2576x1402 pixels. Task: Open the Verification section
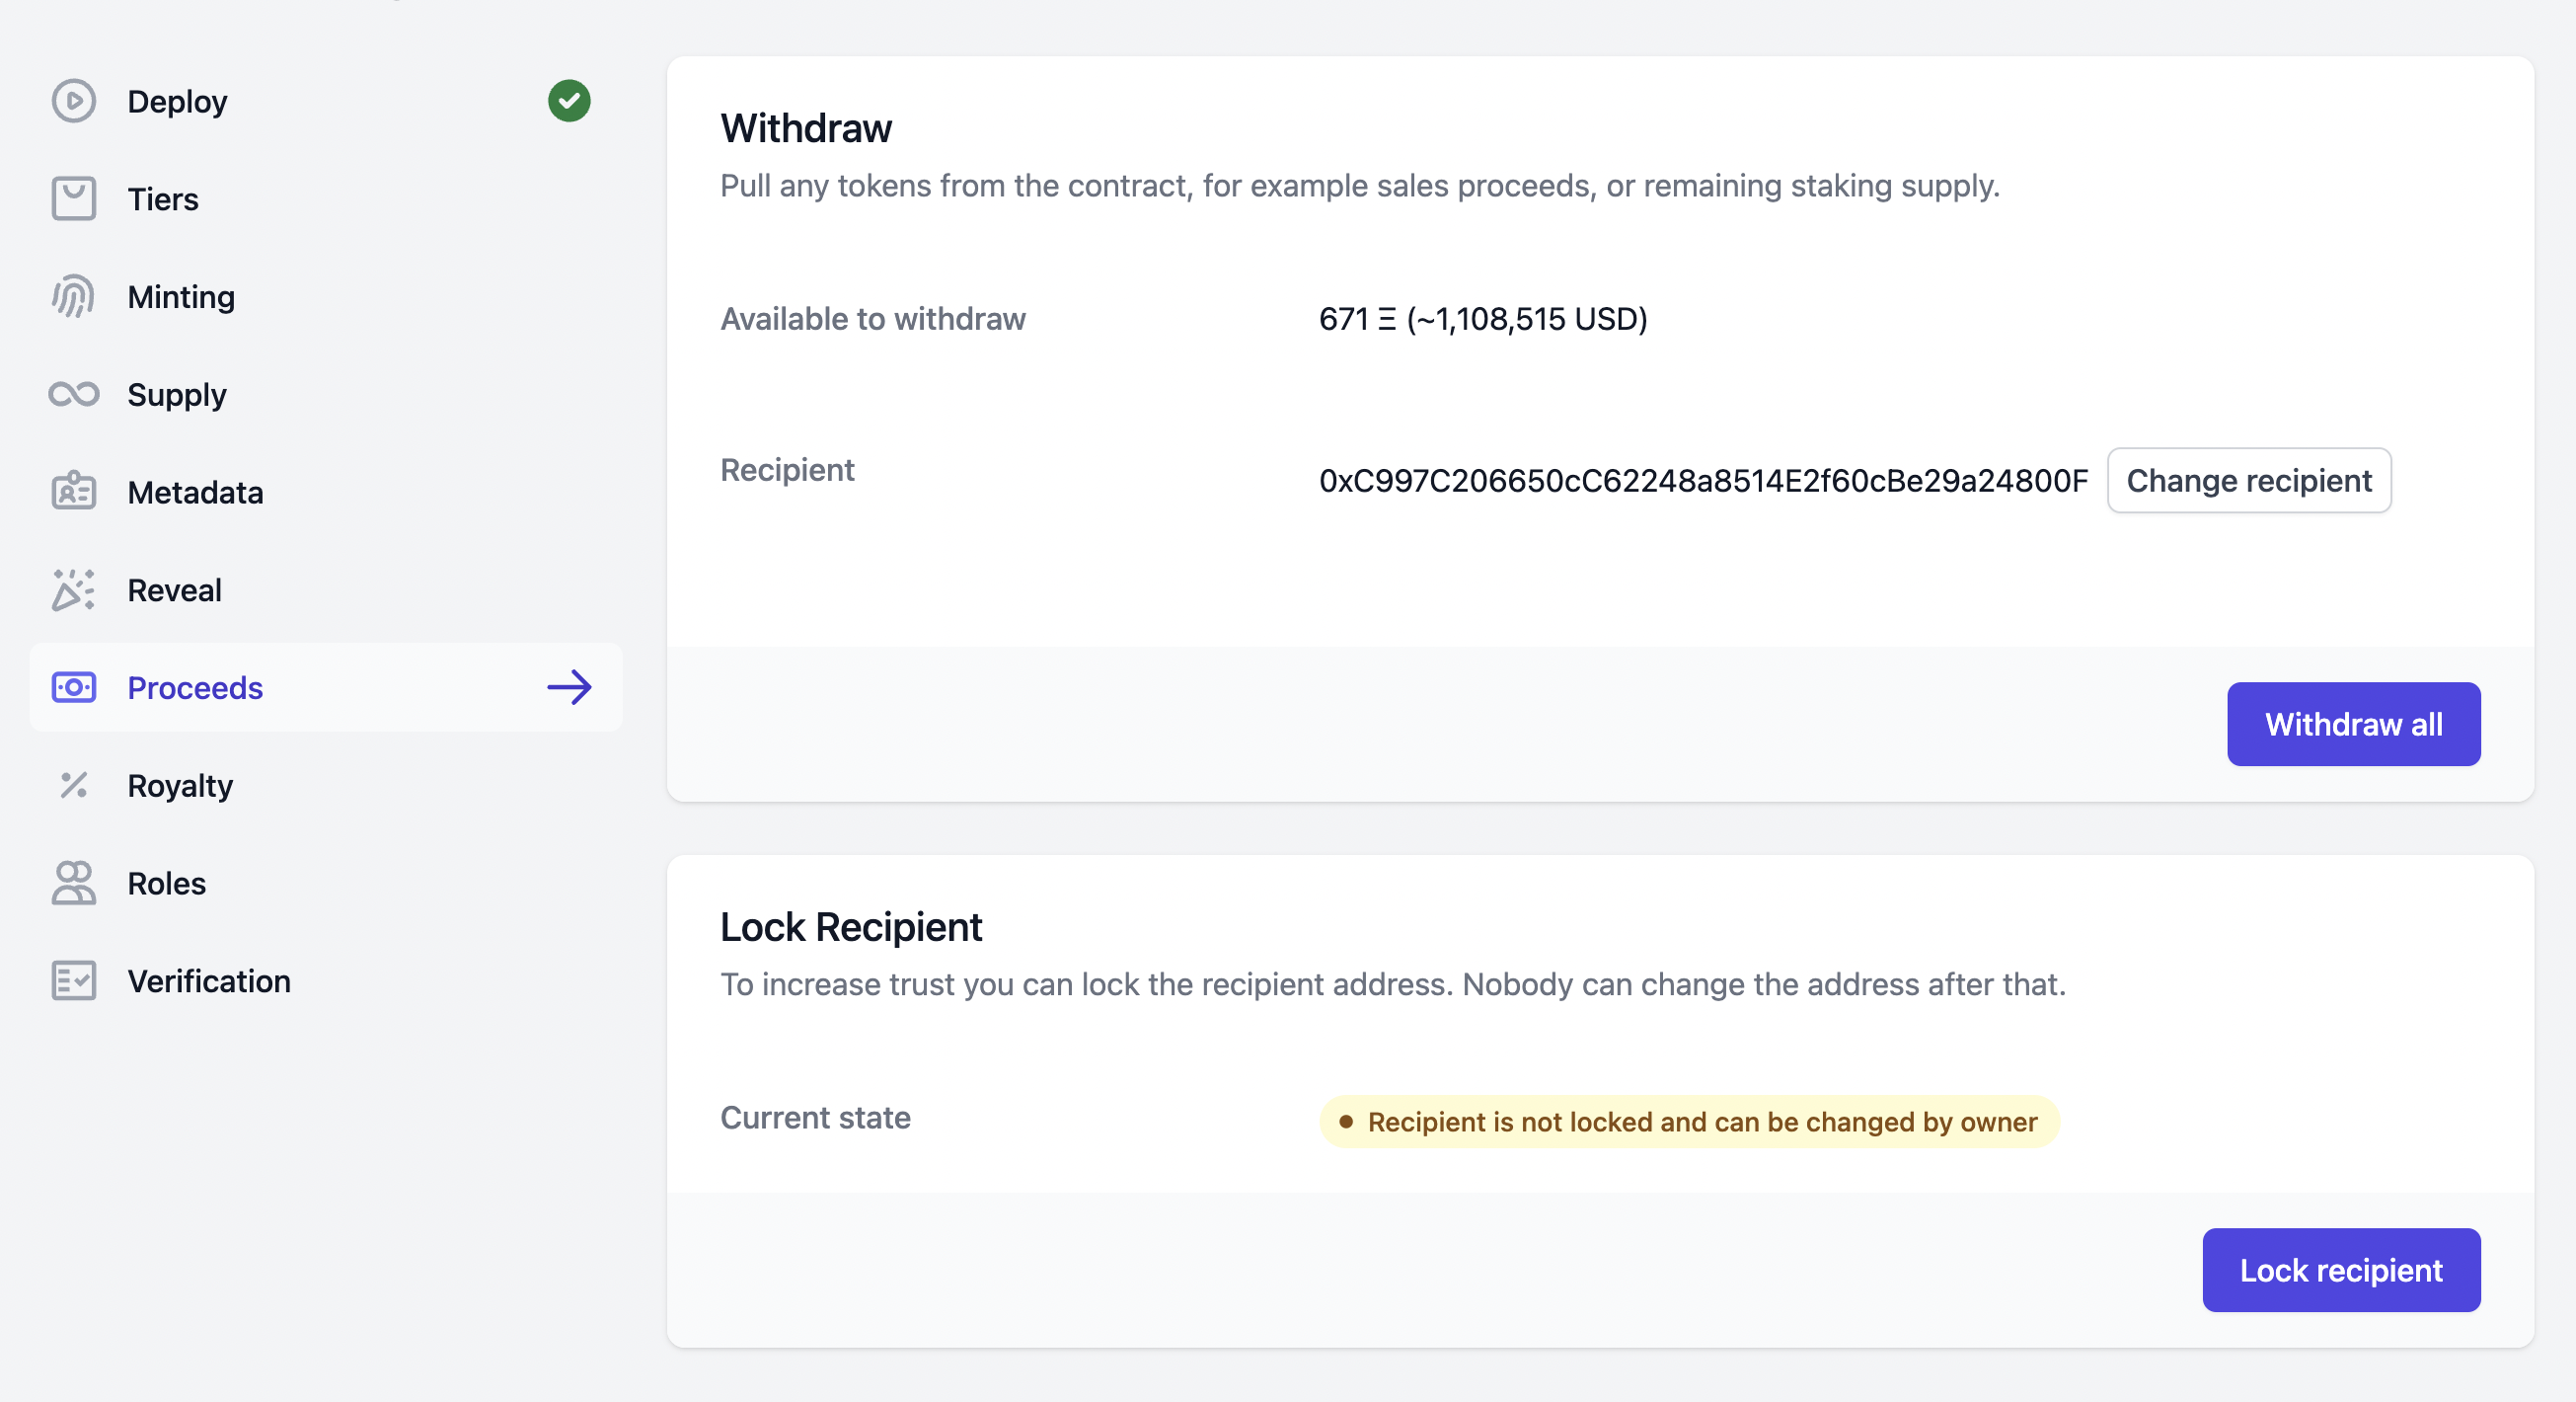coord(325,981)
